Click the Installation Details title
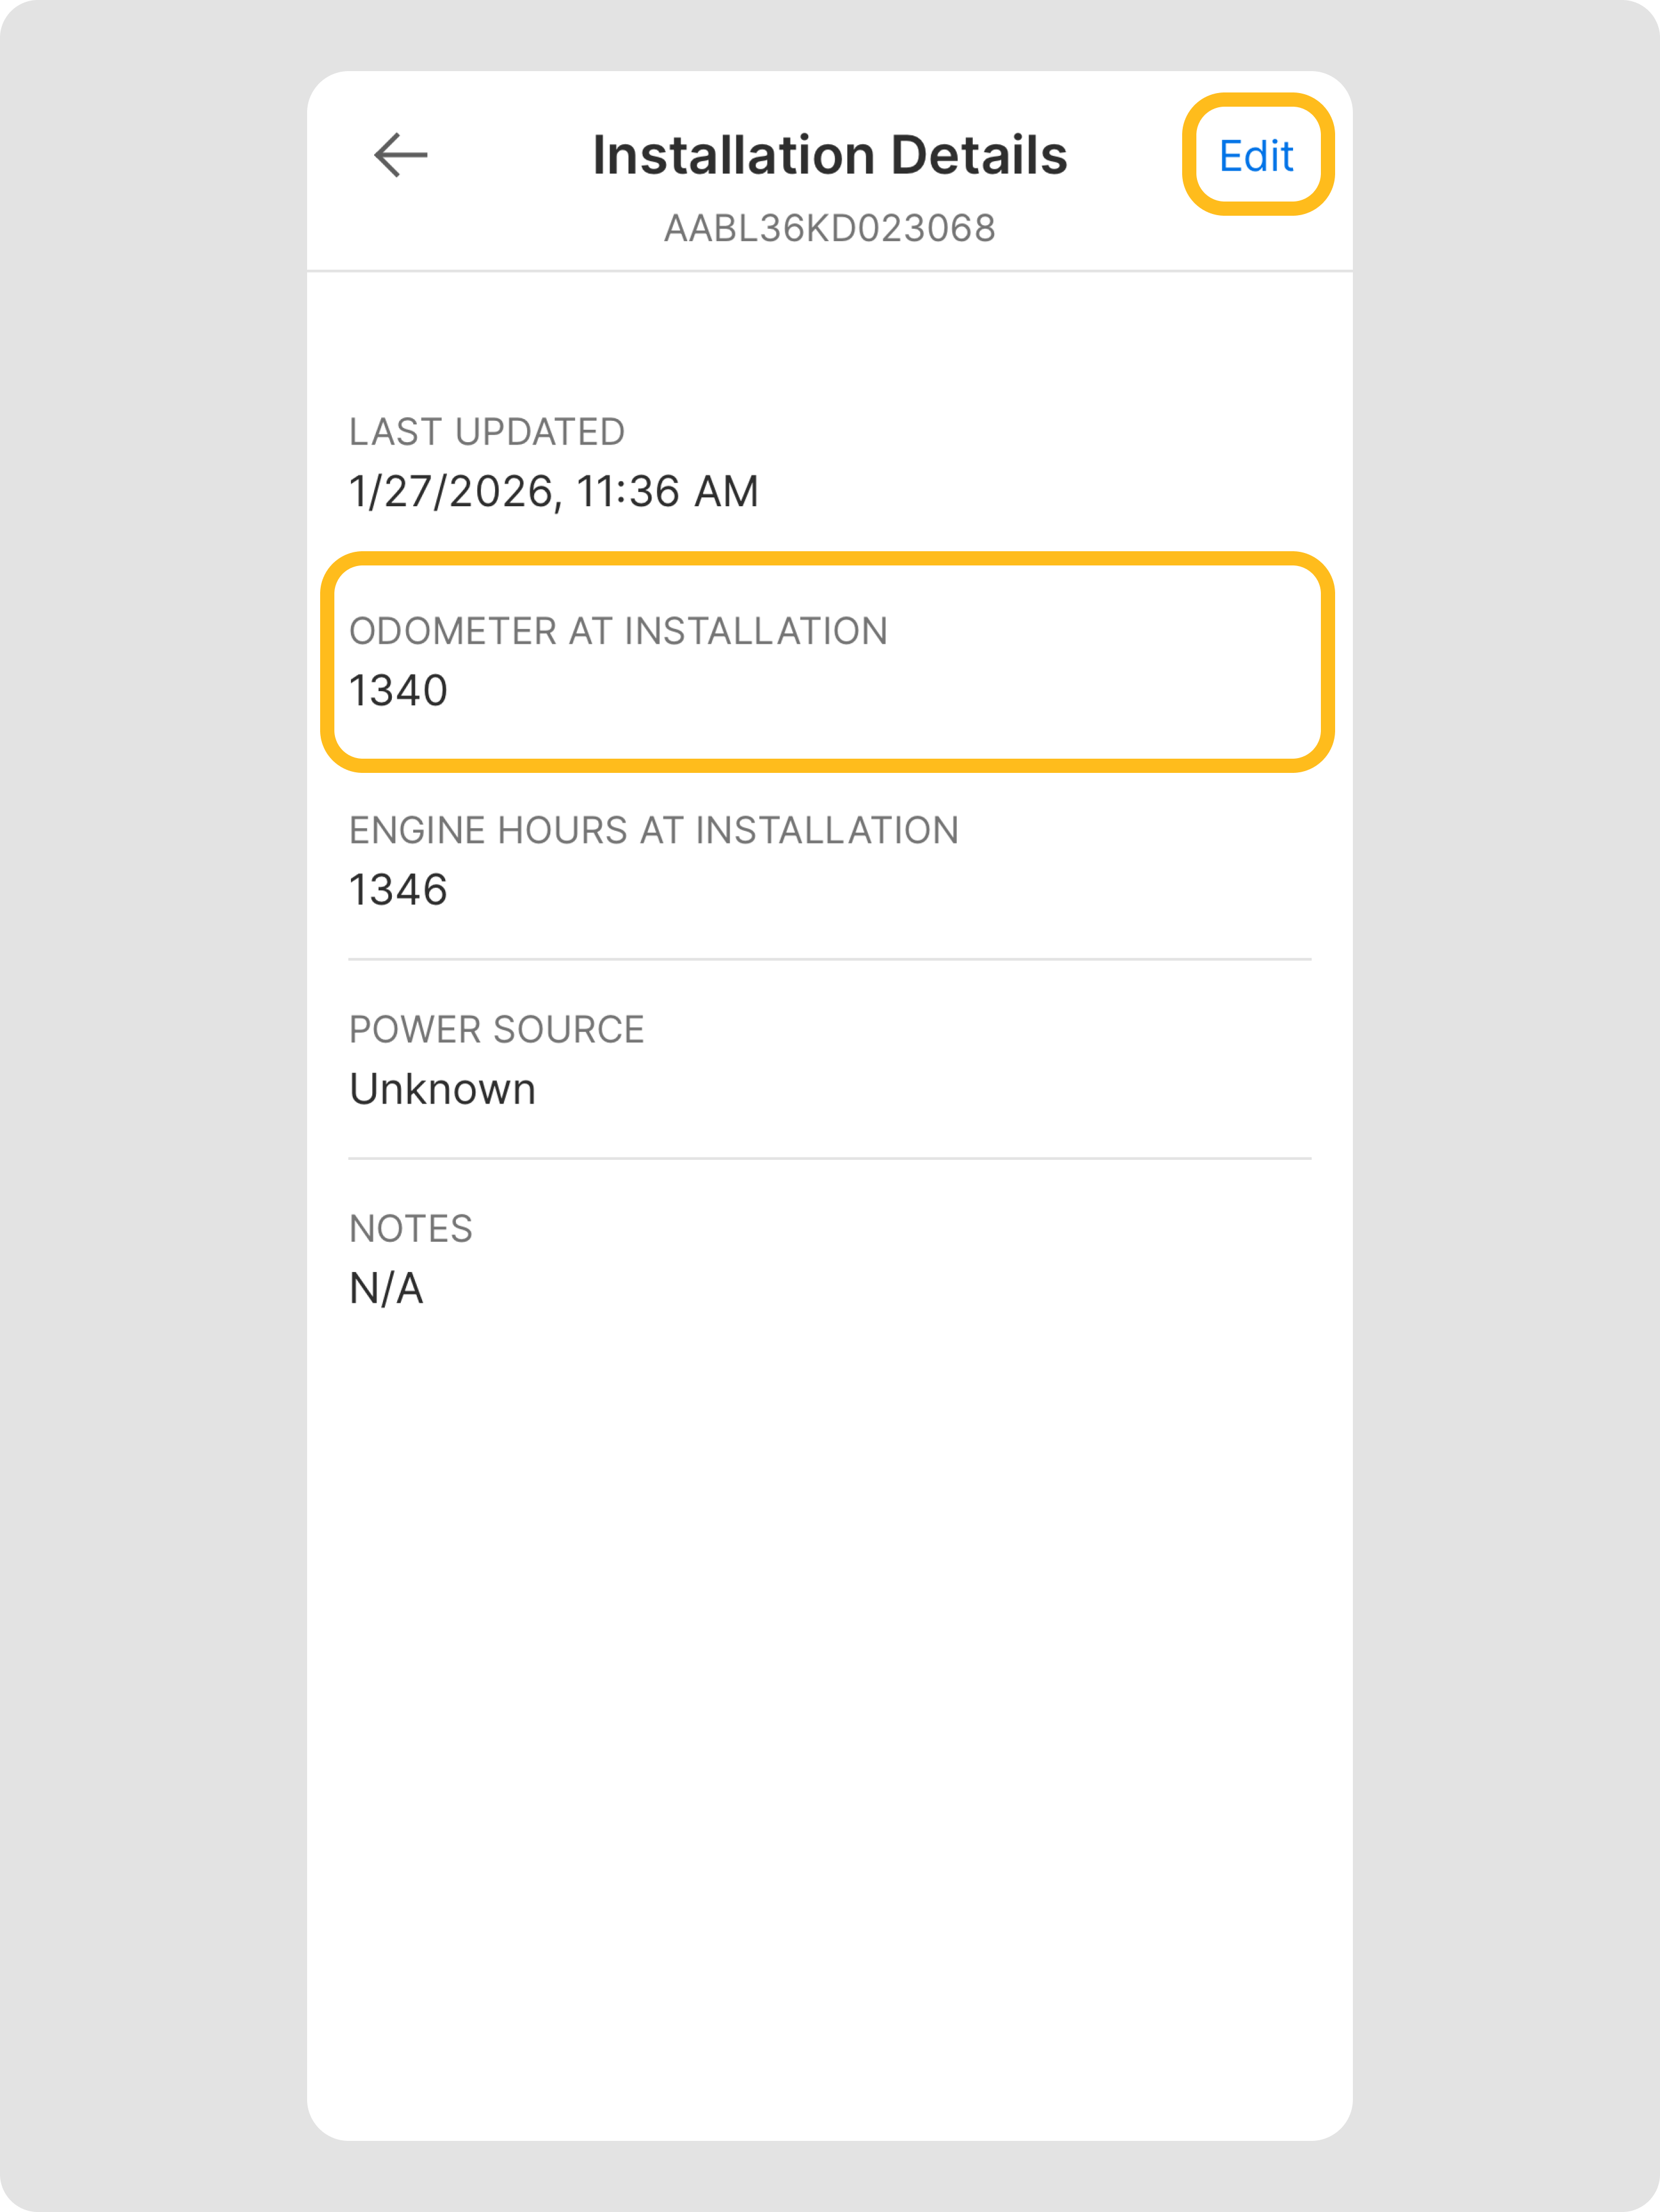This screenshot has width=1660, height=2212. coord(829,155)
